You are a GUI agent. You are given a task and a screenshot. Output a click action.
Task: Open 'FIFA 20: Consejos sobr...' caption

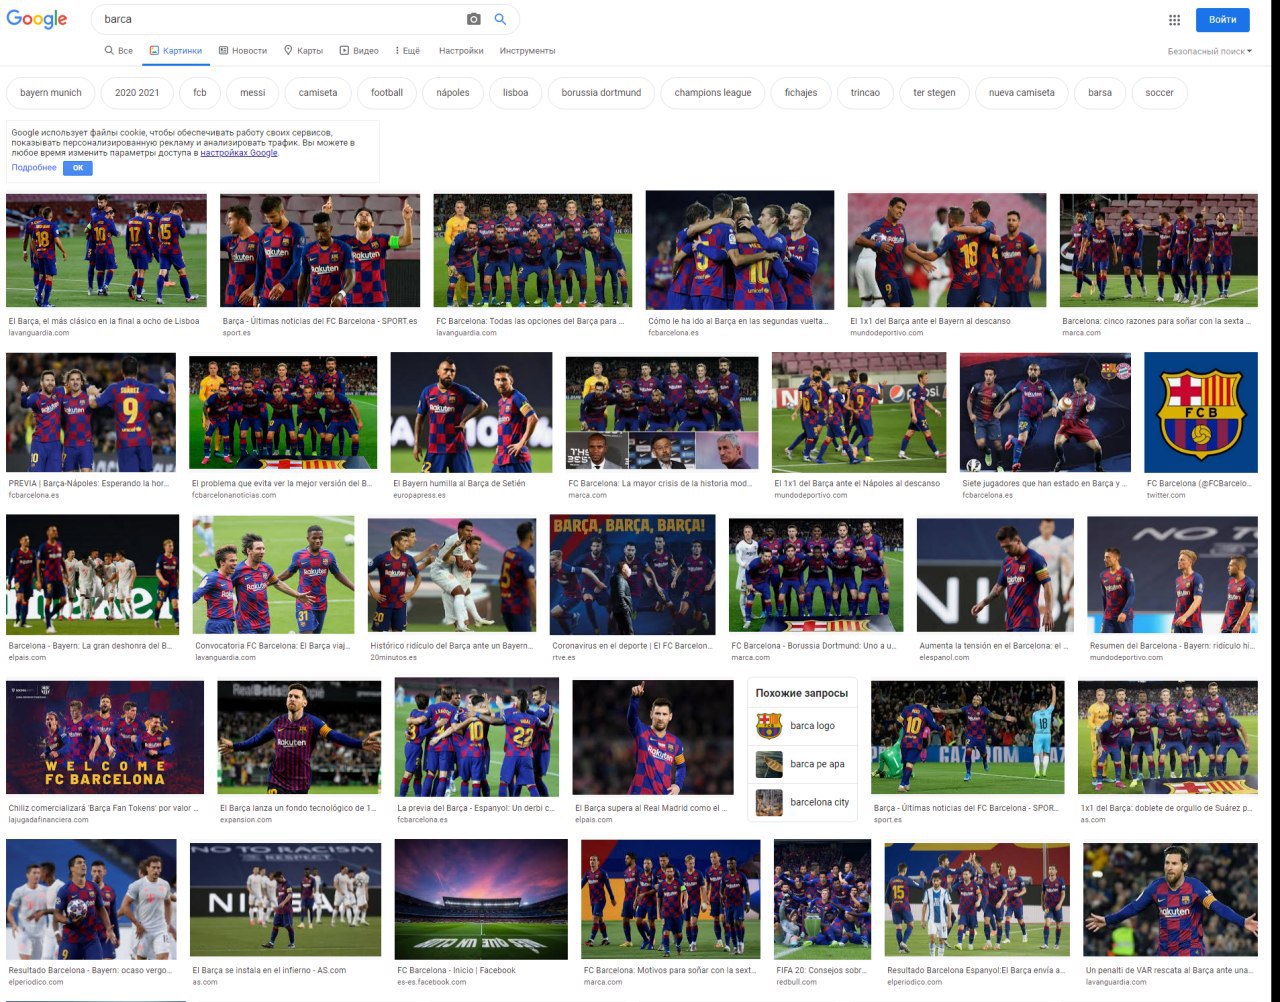pos(821,970)
